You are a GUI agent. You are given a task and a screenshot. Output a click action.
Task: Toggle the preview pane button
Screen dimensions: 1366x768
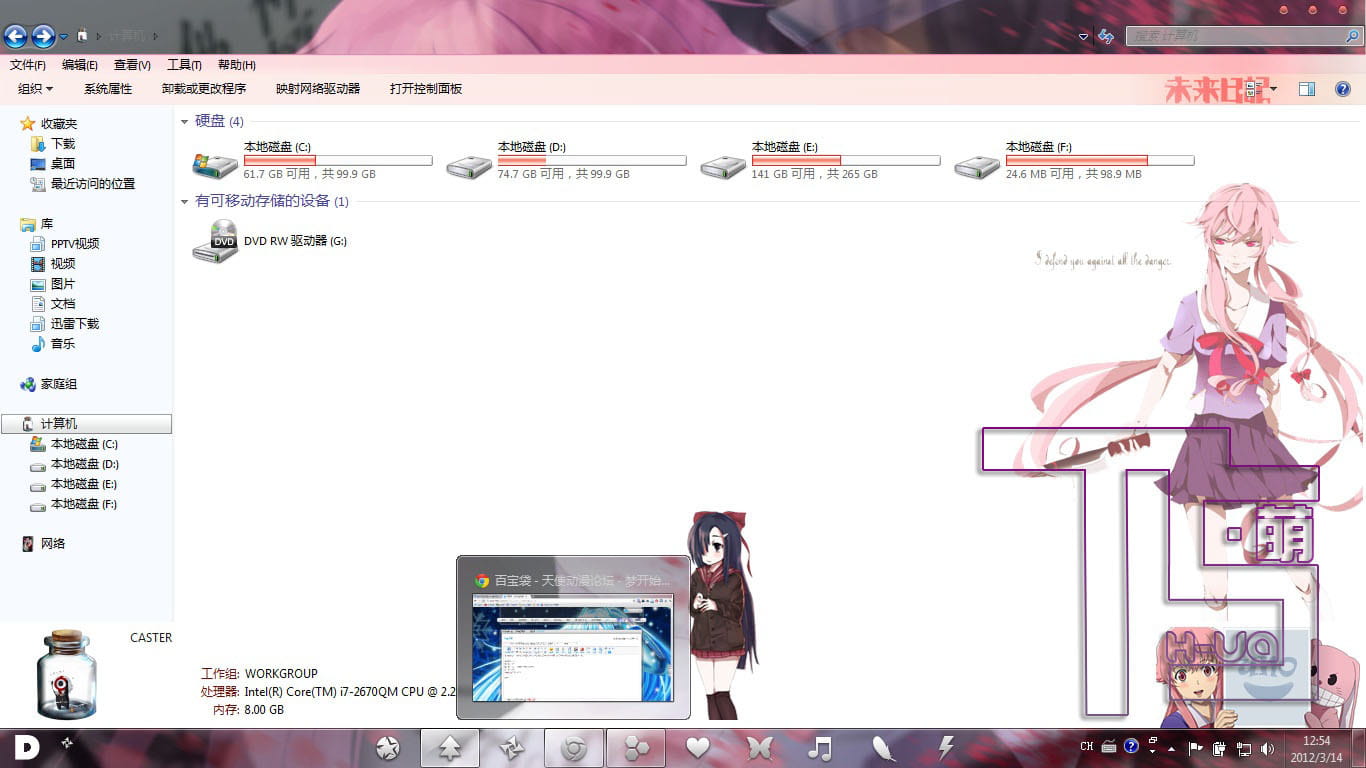click(x=1306, y=89)
